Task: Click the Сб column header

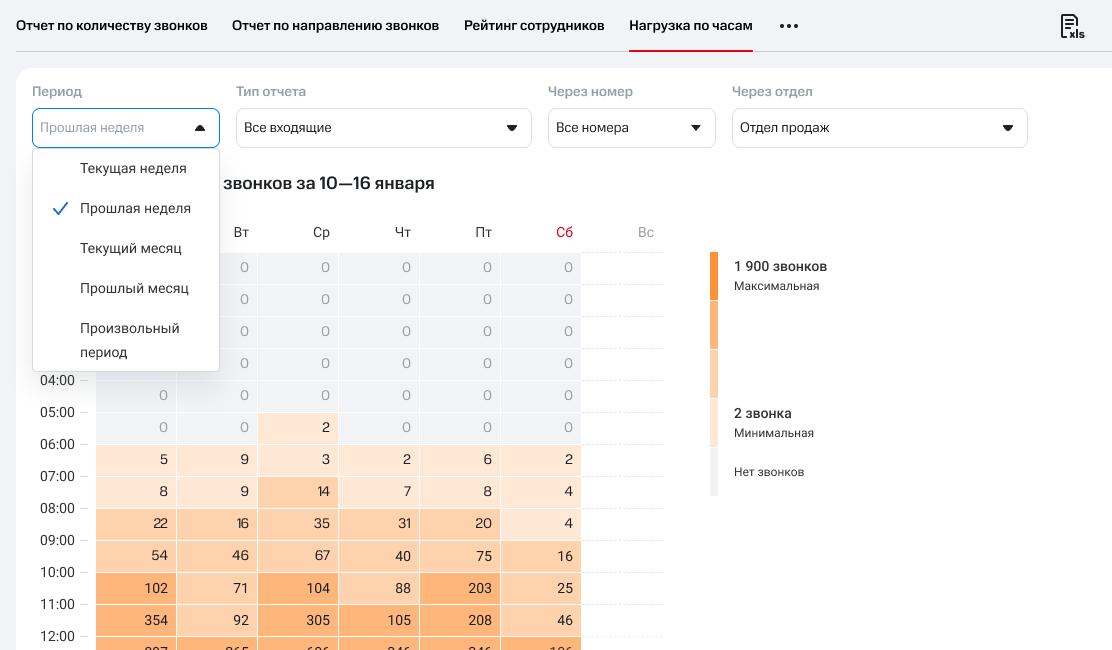Action: coord(564,233)
